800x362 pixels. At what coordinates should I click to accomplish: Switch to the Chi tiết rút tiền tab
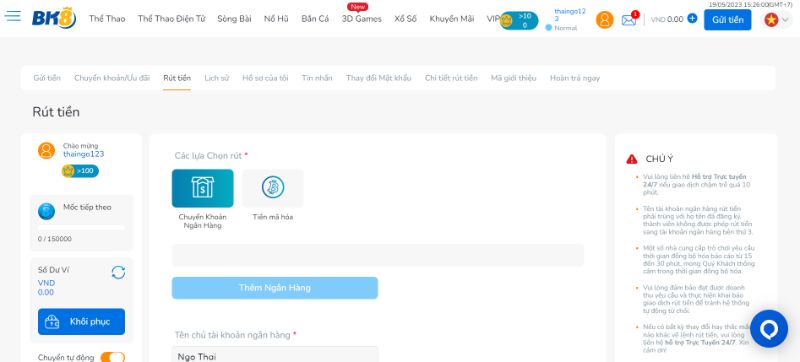[451, 78]
